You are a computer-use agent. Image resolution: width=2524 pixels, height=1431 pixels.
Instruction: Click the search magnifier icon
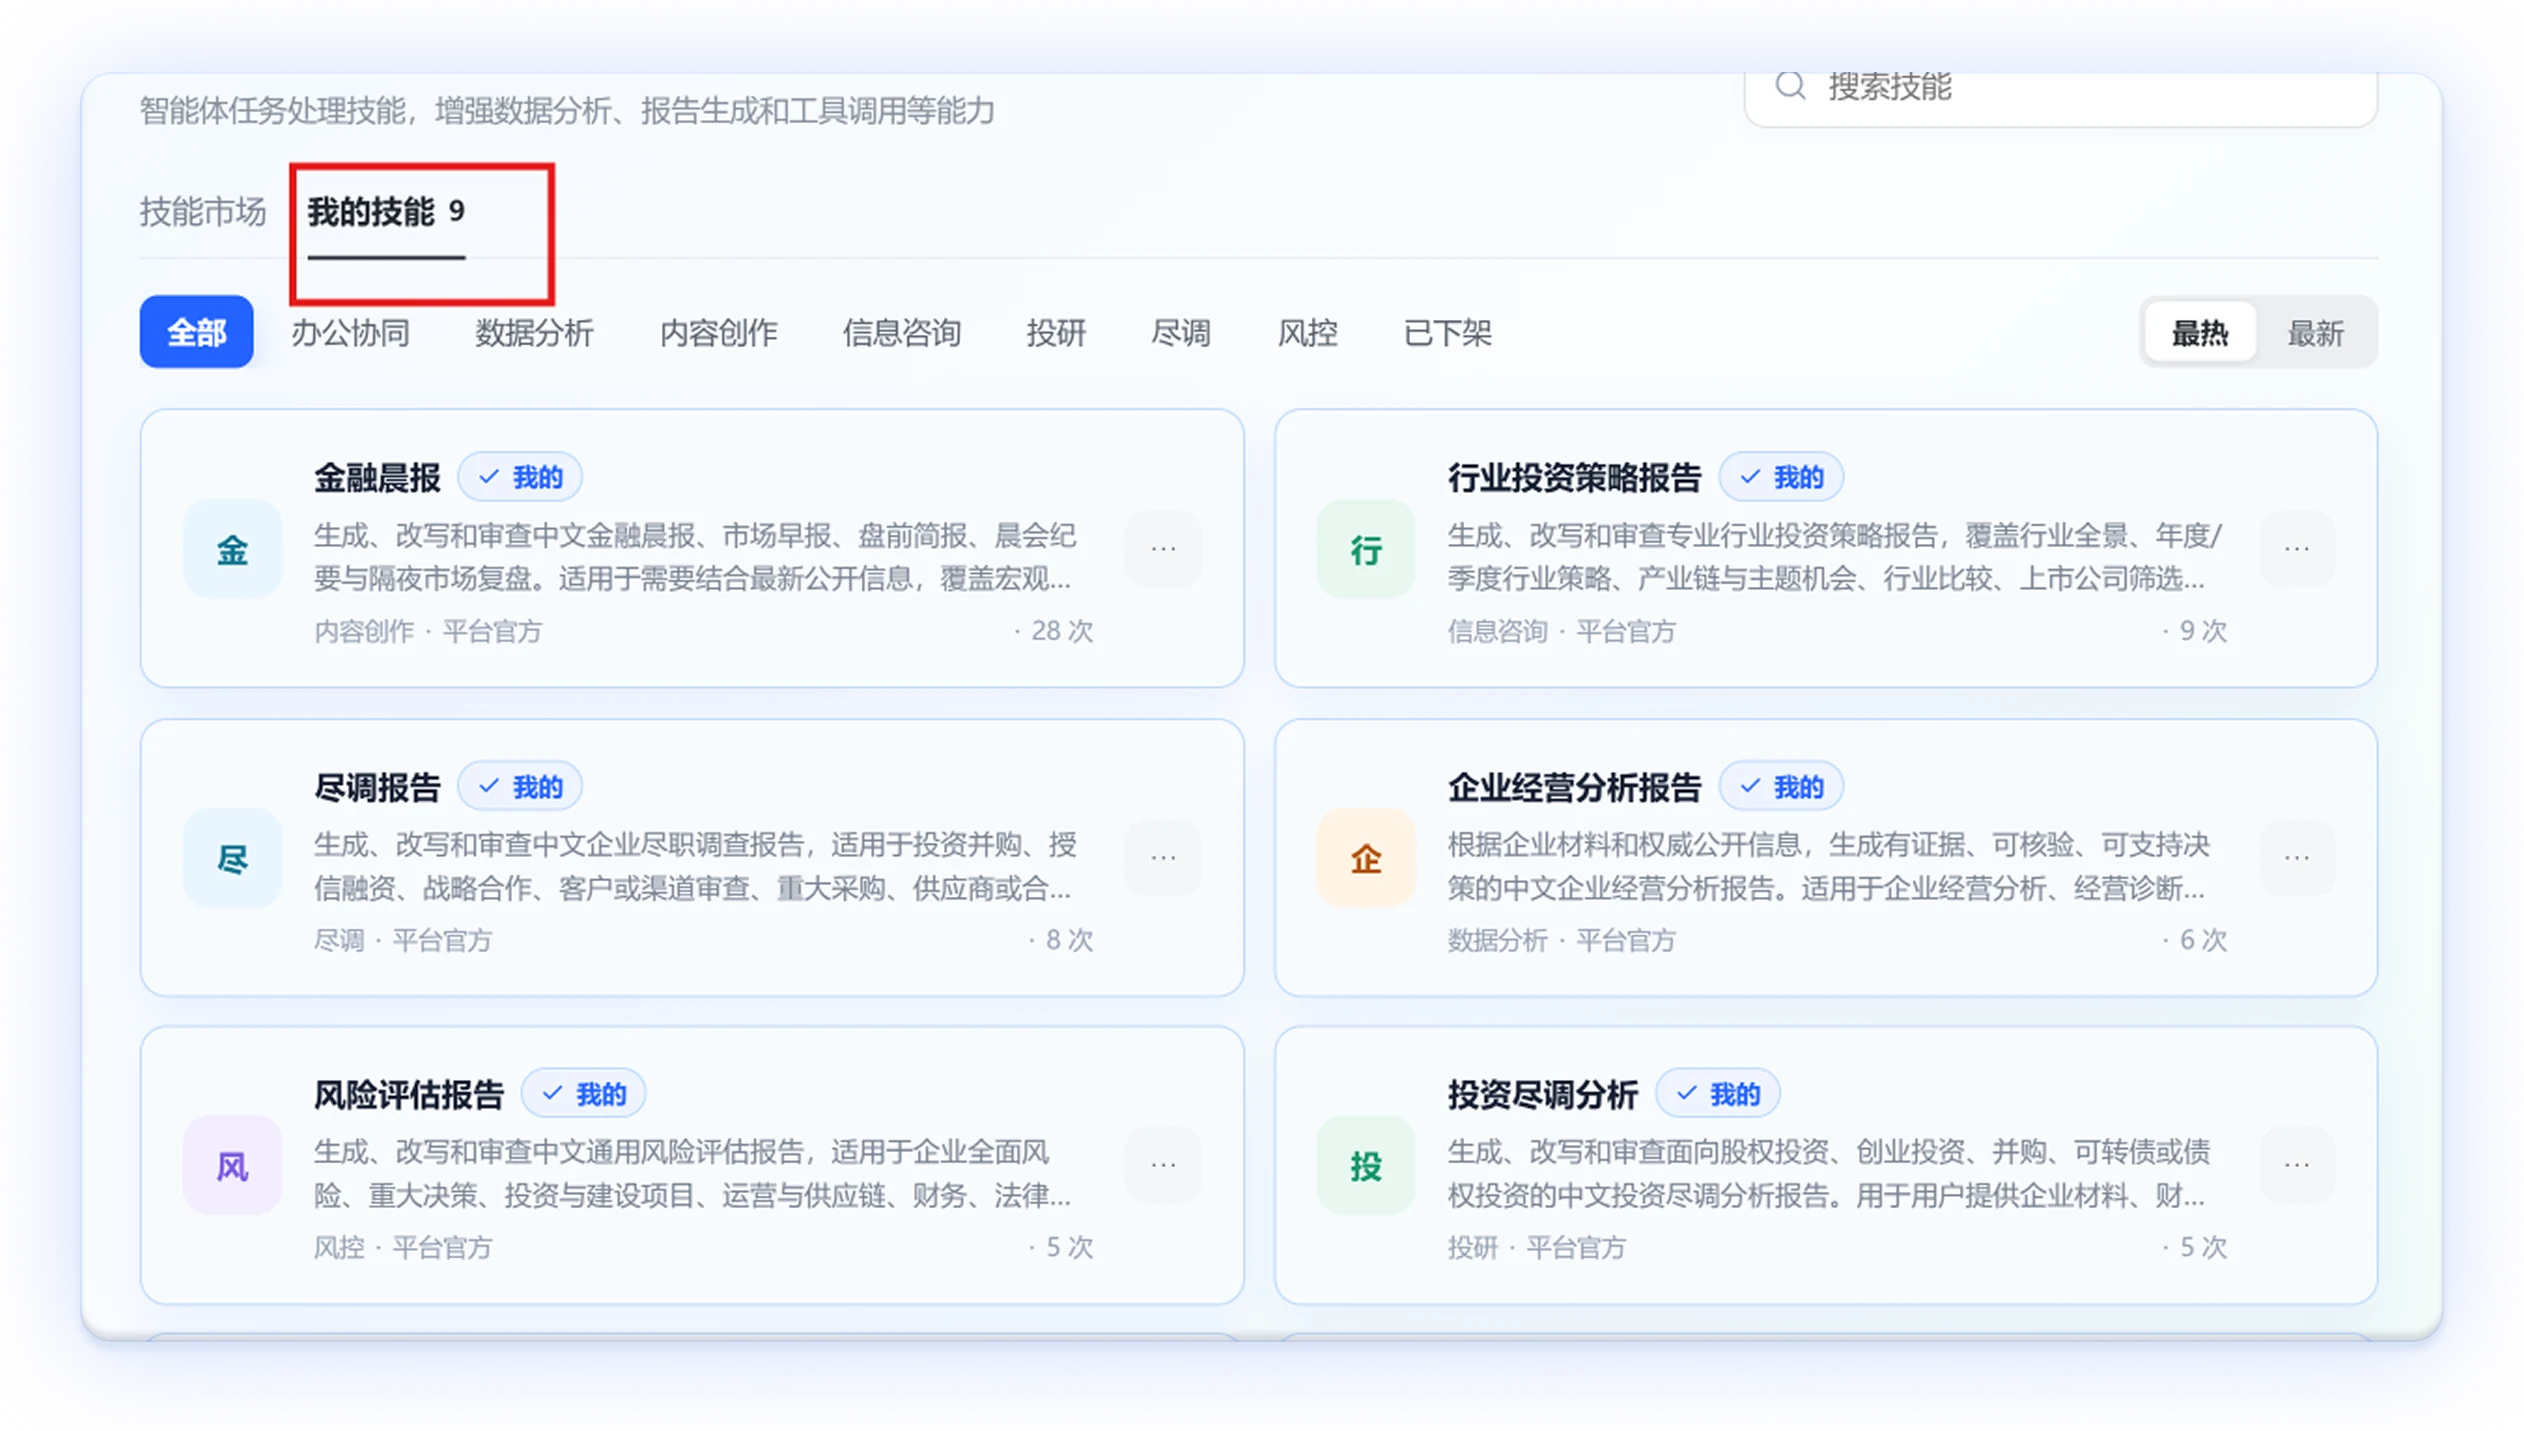[1789, 86]
